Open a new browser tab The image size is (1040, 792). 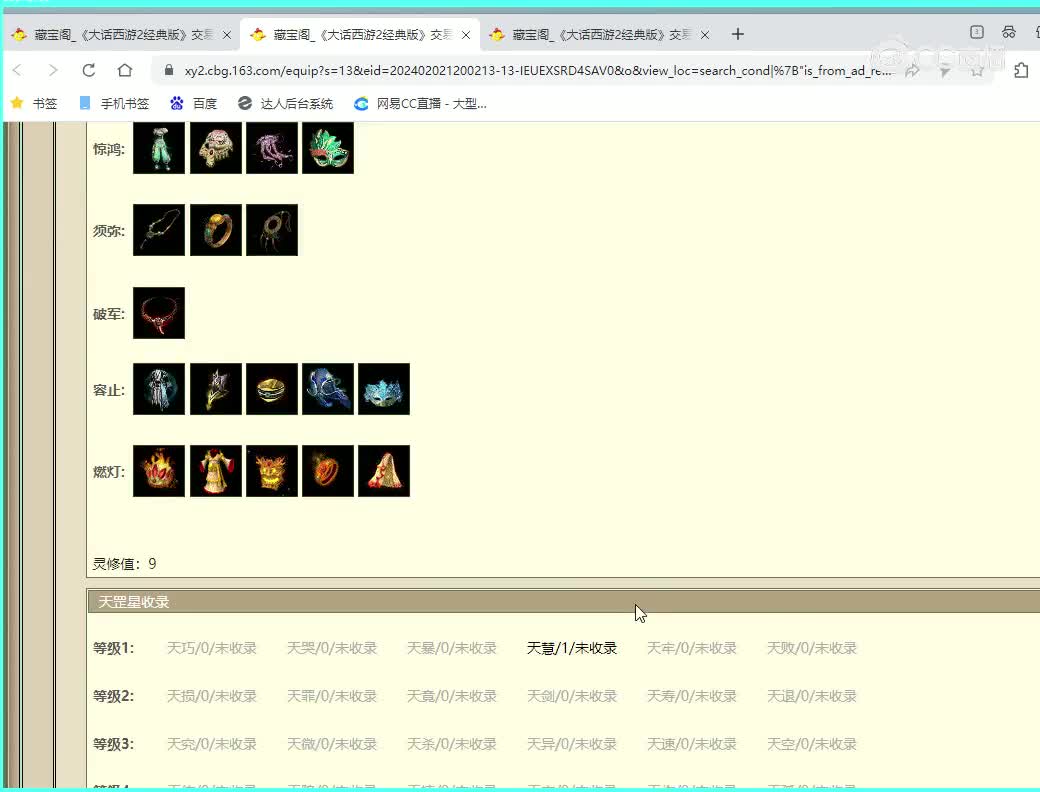pyautogui.click(x=738, y=34)
